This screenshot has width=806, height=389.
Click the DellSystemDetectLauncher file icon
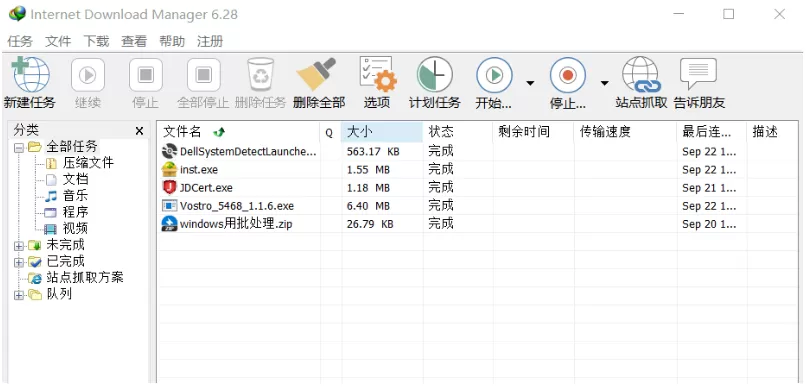[169, 151]
